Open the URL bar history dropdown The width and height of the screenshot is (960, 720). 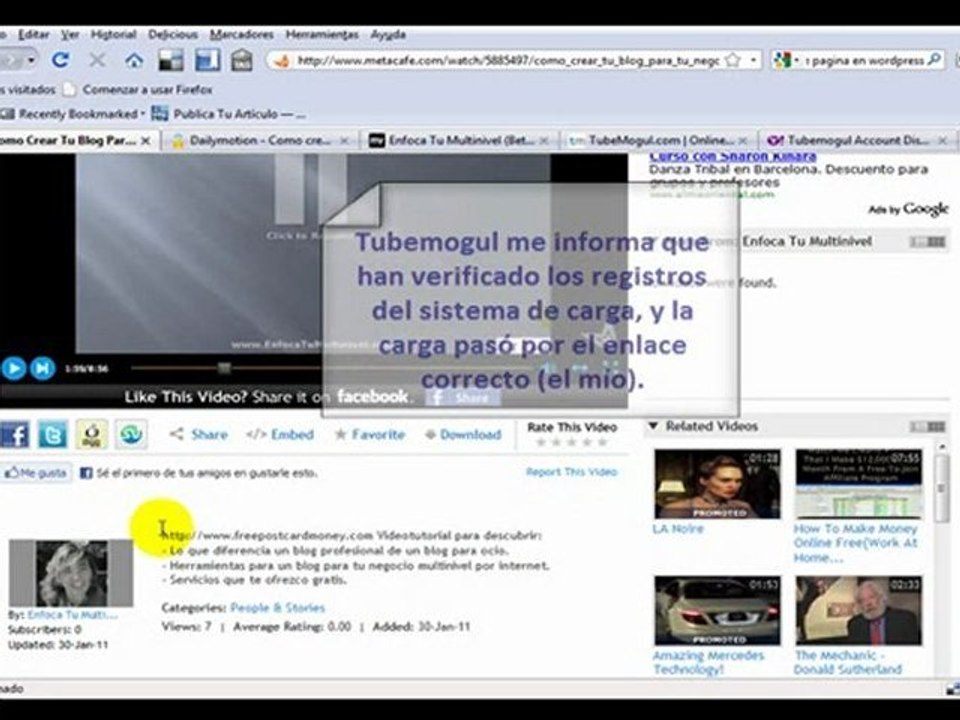[753, 60]
